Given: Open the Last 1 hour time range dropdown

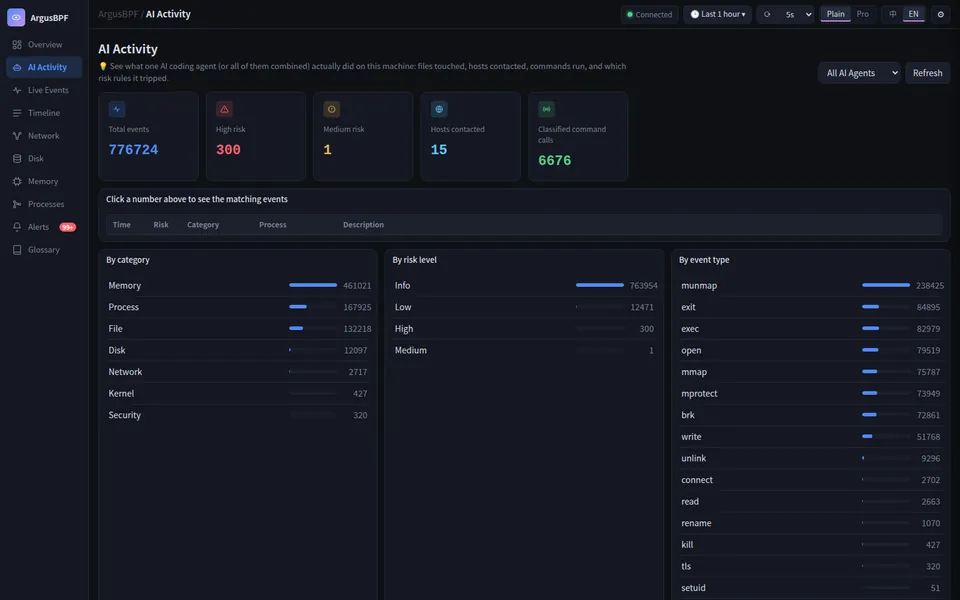Looking at the screenshot, I should pos(718,14).
